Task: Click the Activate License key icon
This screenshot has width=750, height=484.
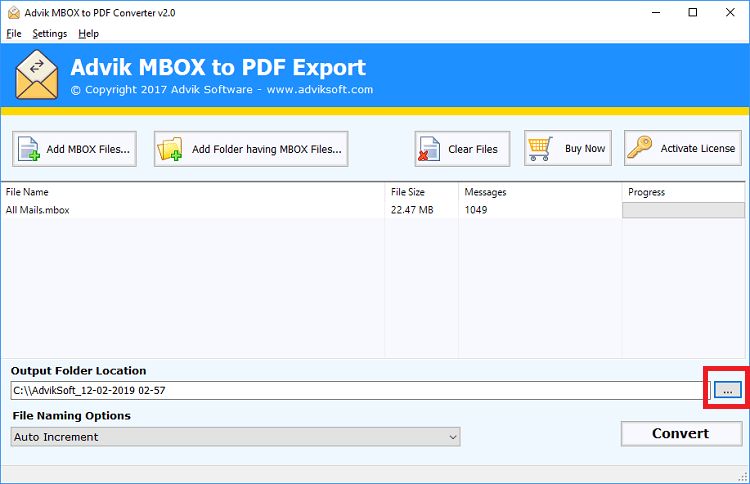Action: click(x=640, y=147)
